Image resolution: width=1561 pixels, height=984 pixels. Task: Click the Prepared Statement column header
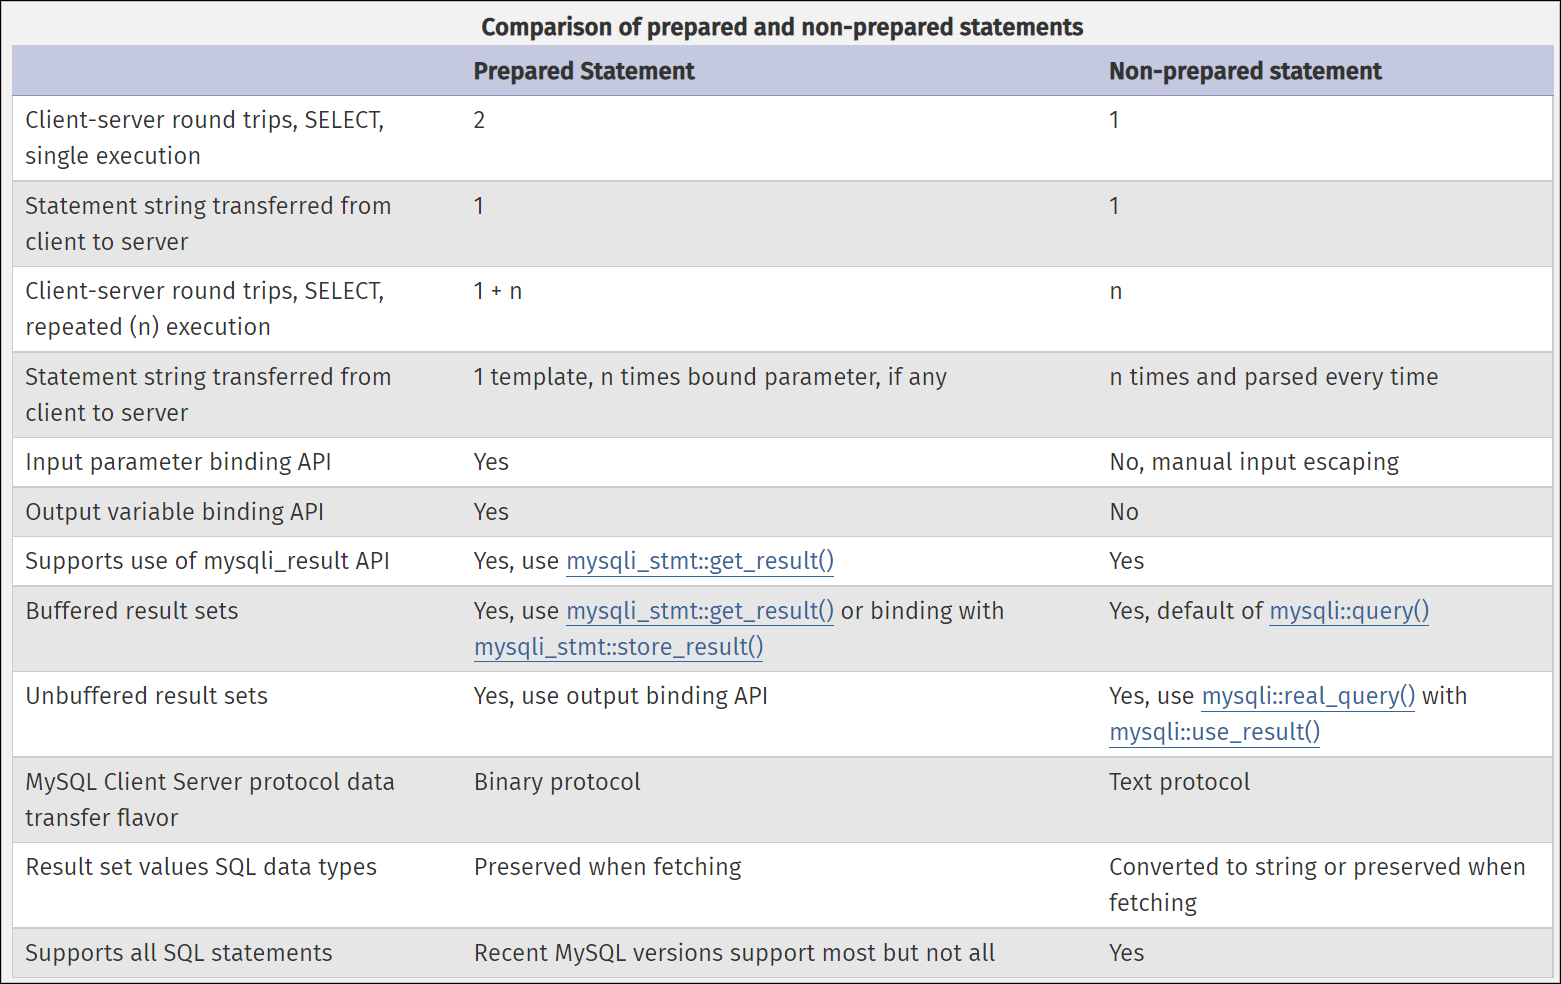coord(584,71)
